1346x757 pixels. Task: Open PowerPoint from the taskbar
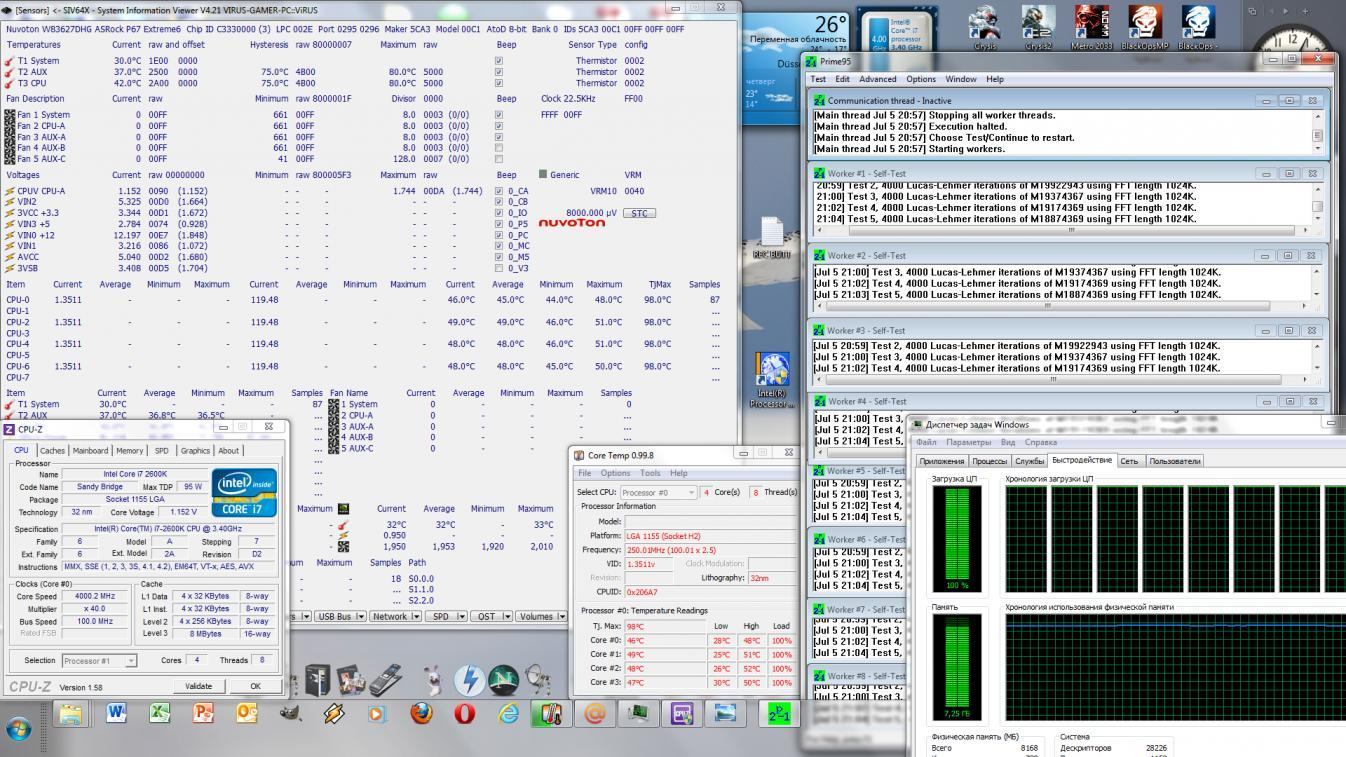click(x=203, y=713)
